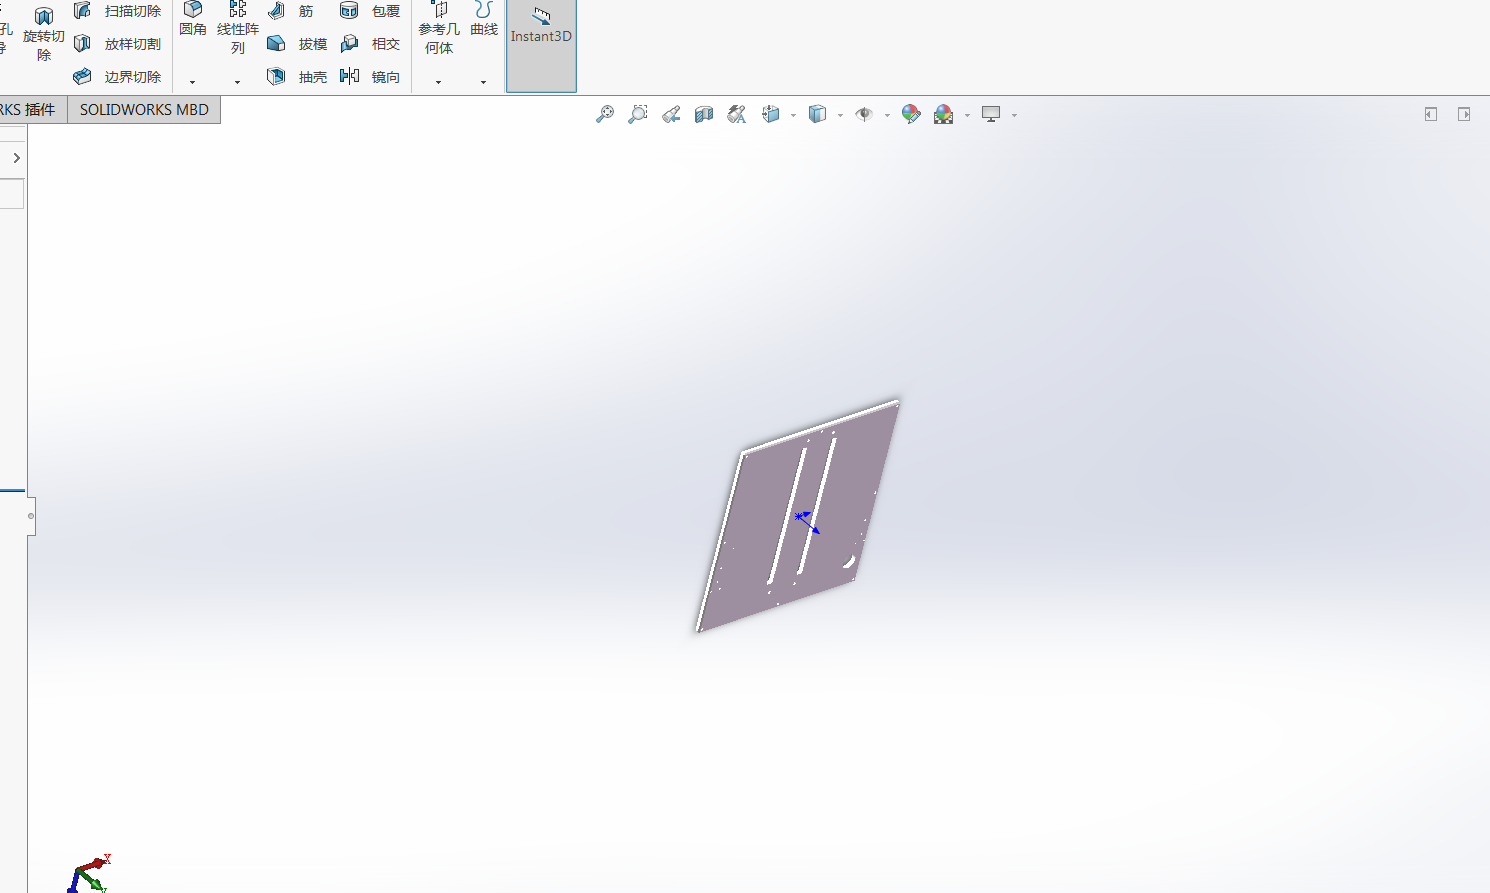Click the left panel collapse handle

tap(31, 516)
